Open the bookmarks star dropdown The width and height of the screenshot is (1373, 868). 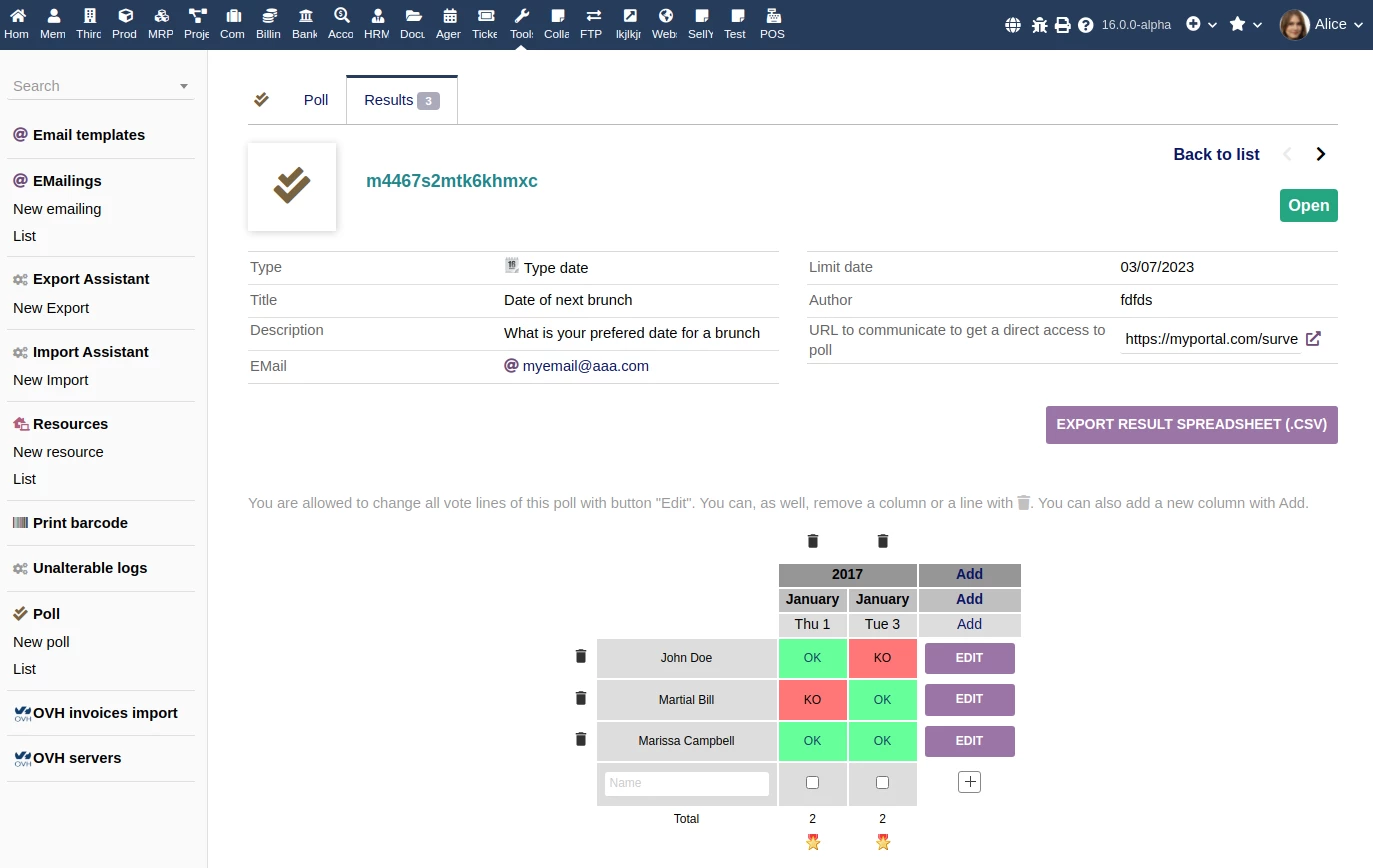(1245, 25)
